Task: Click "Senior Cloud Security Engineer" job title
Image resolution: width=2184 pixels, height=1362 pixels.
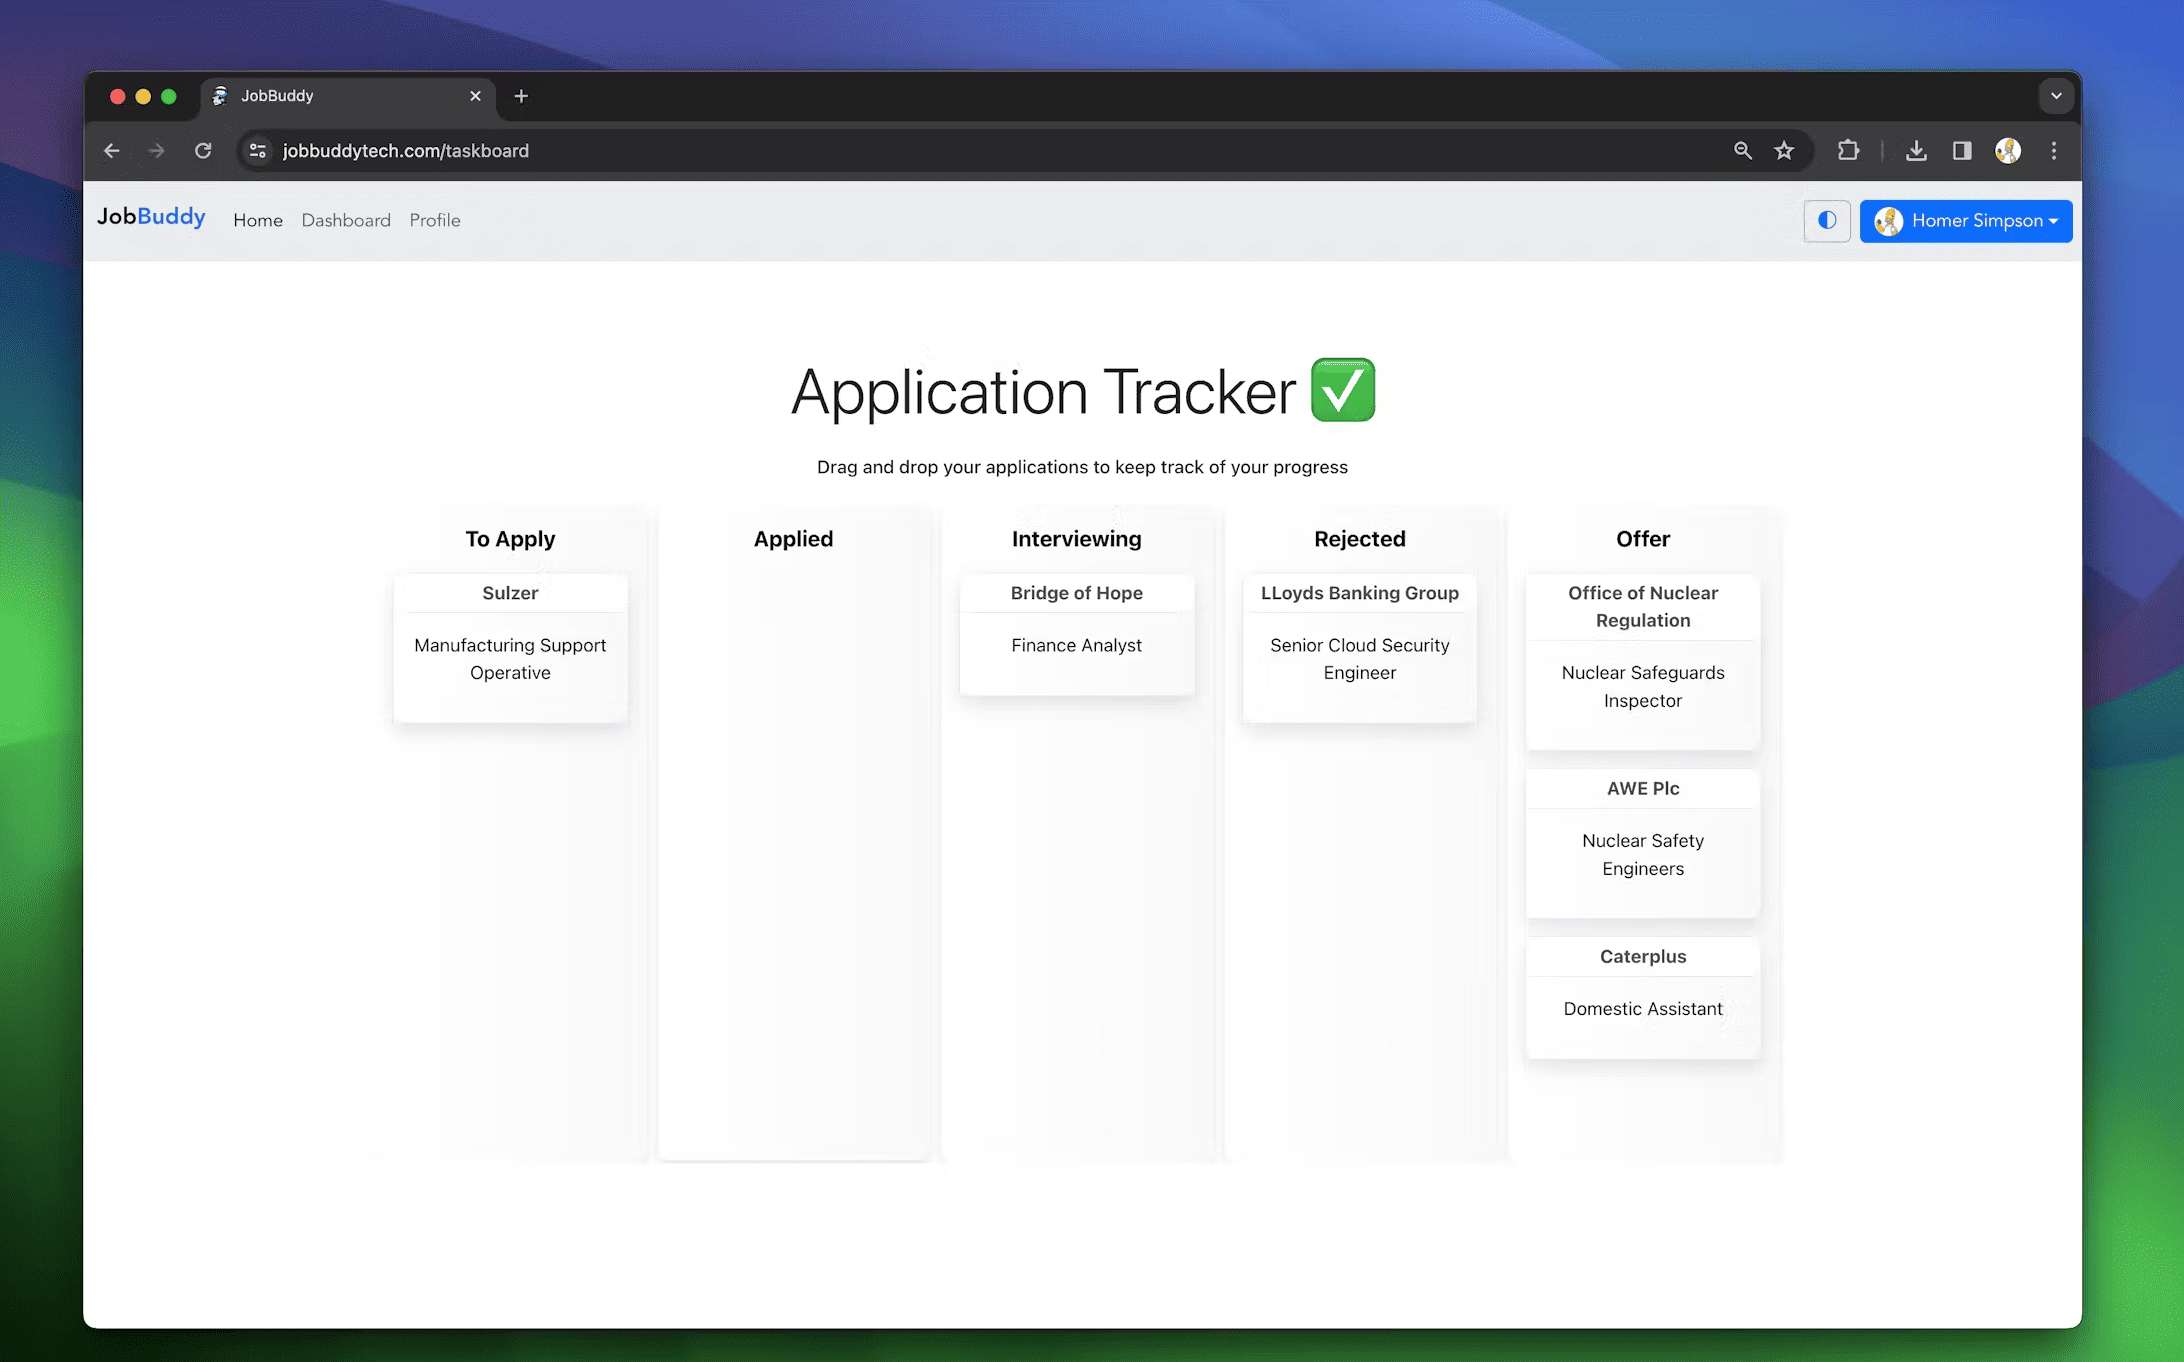Action: pyautogui.click(x=1360, y=659)
